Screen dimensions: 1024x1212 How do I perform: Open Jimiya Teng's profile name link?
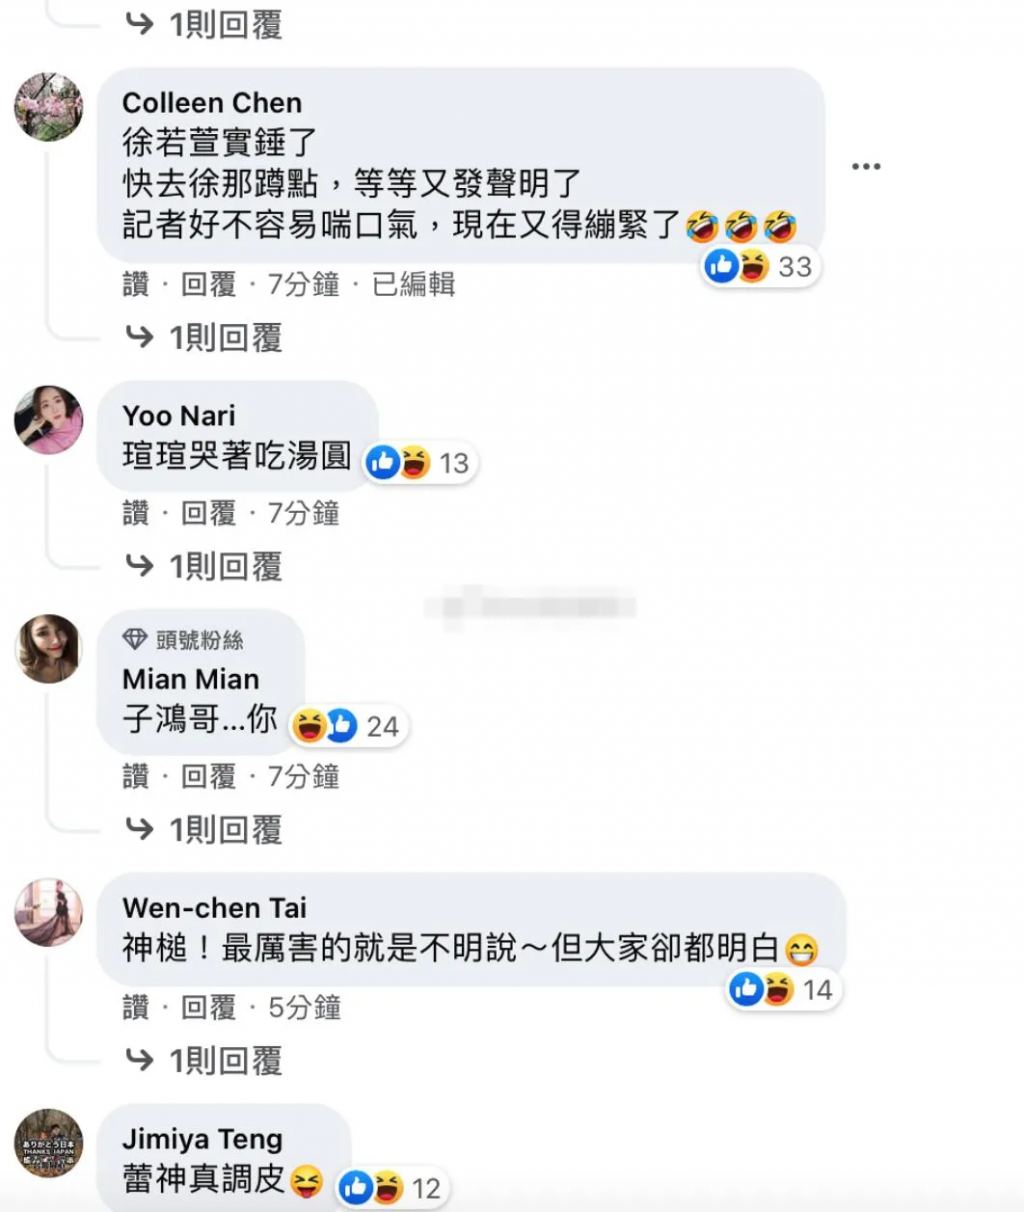[x=203, y=1139]
